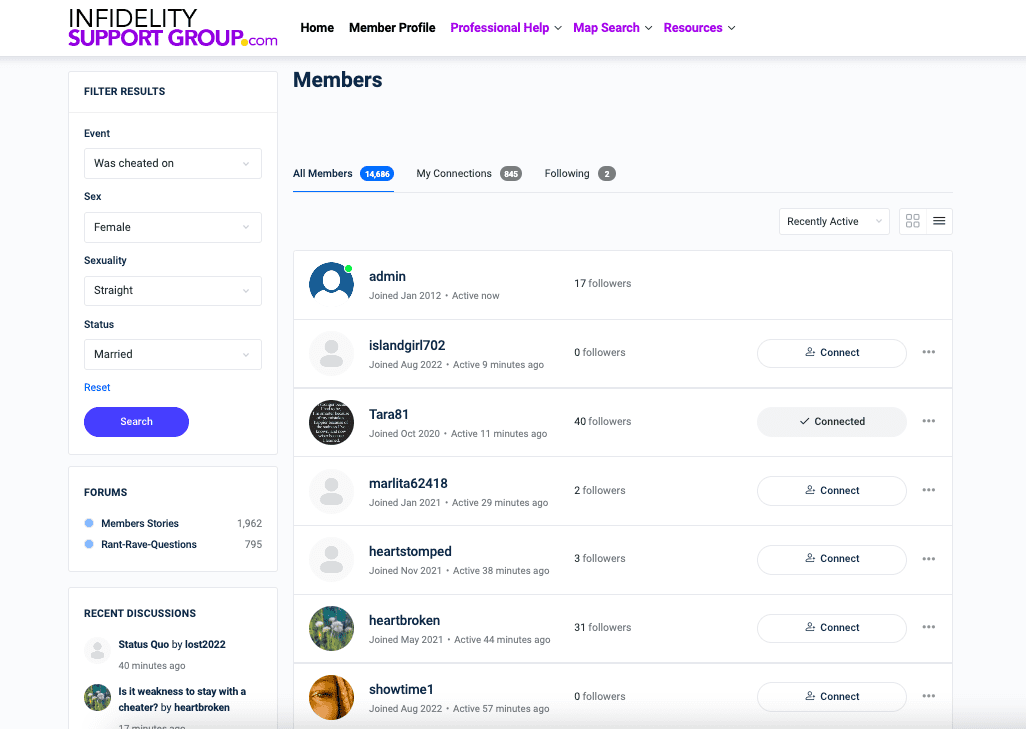The height and width of the screenshot is (729, 1026).
Task: Open the Rant-Rave-Questions forum
Action: 149,544
